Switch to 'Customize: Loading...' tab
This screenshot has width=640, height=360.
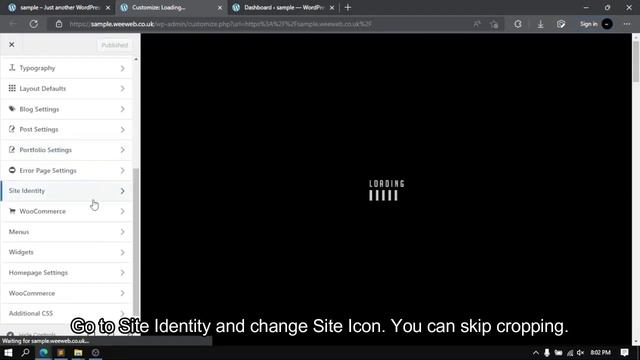click(x=171, y=7)
